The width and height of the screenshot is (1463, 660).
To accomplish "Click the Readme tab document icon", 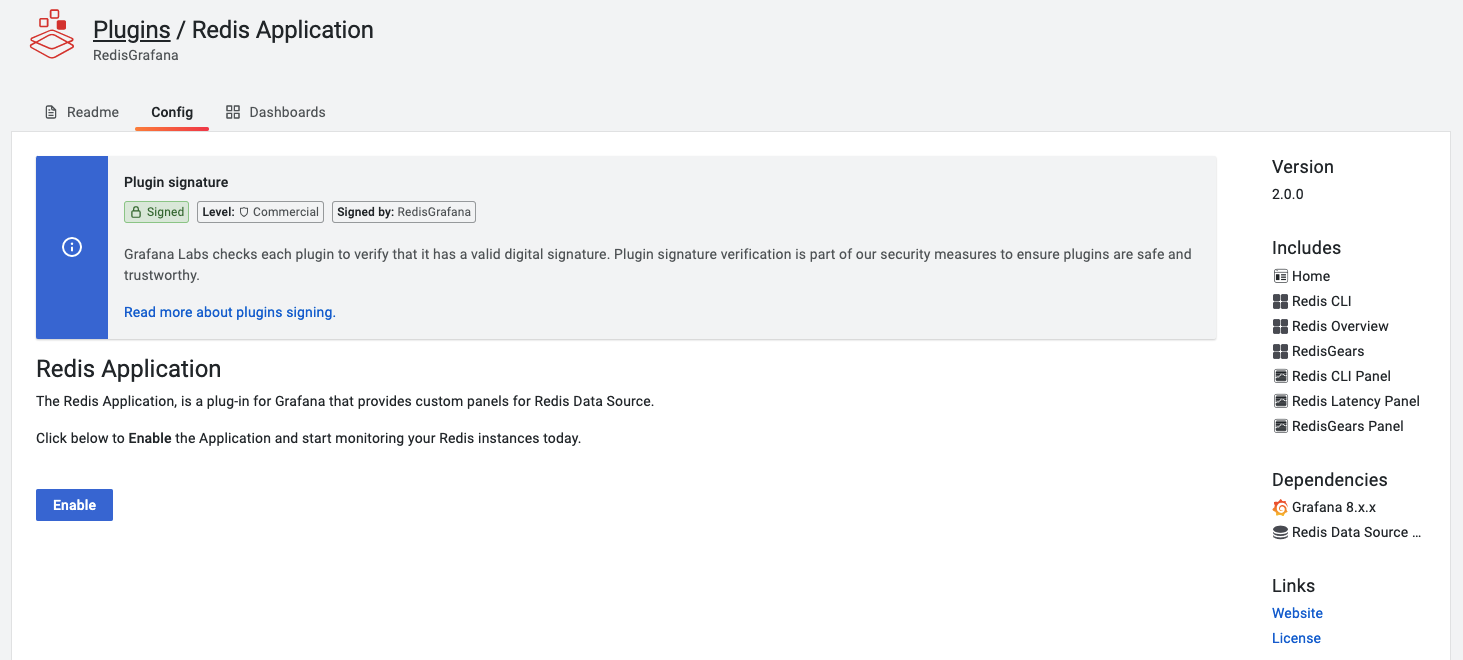I will pos(51,112).
